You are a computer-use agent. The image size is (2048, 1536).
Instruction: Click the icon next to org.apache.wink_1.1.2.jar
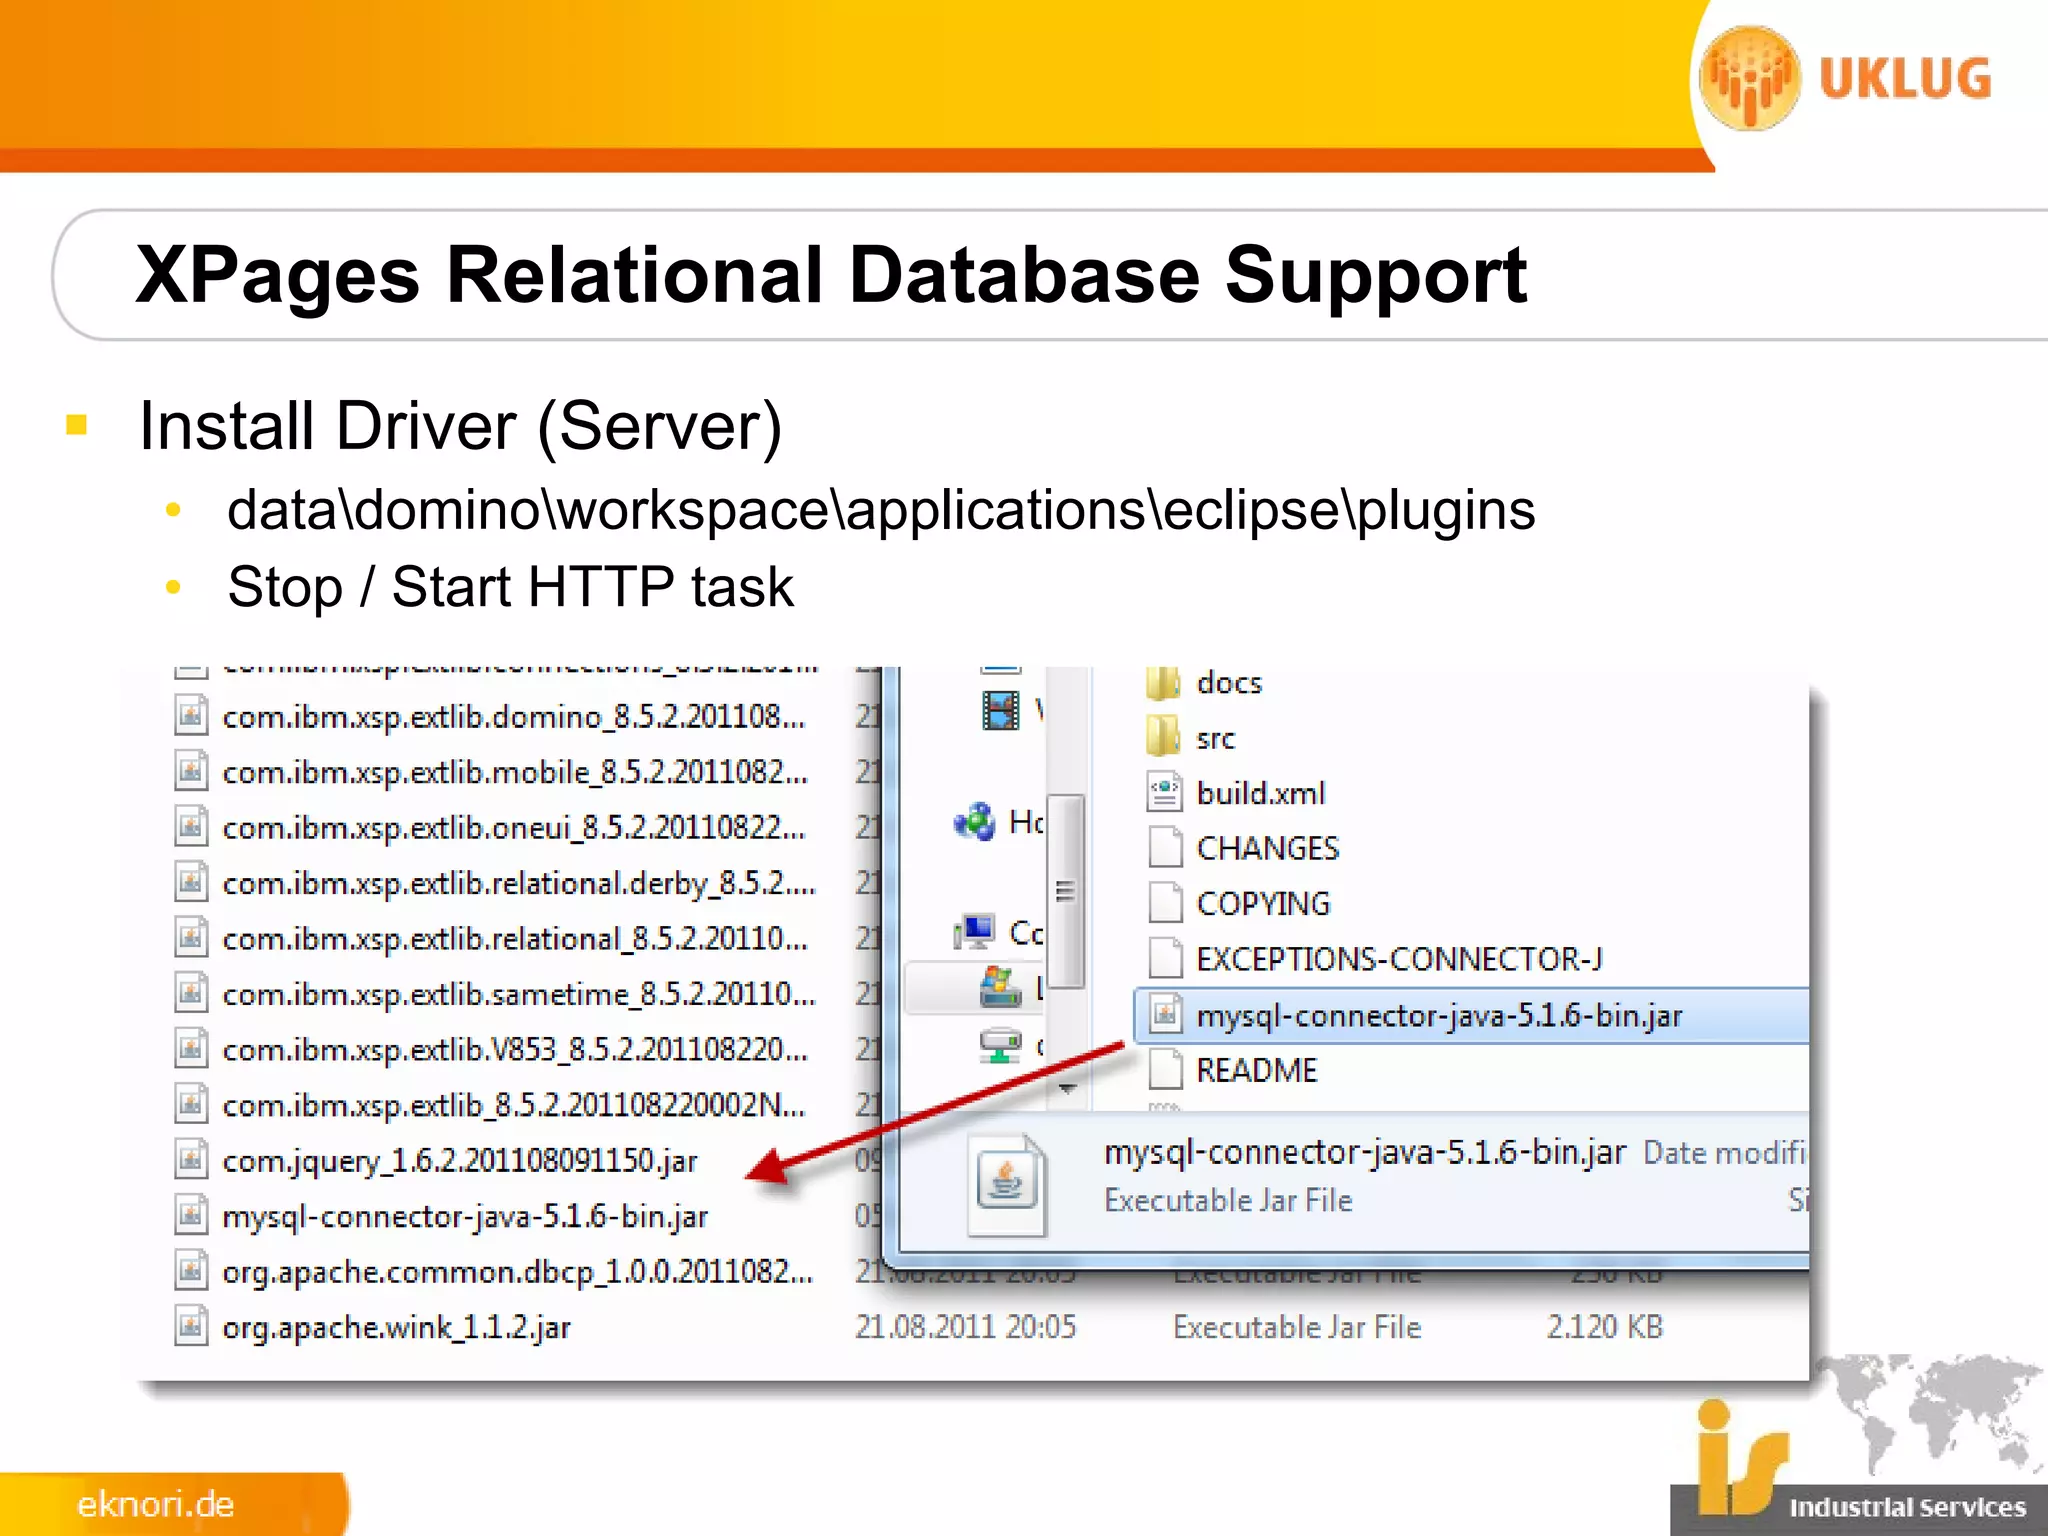click(191, 1327)
